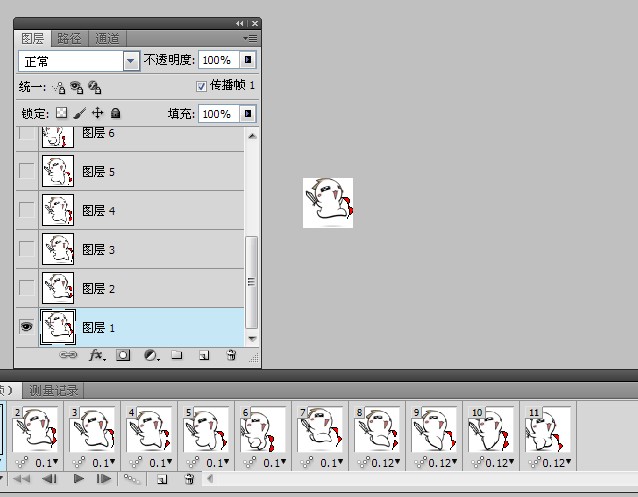Switch to the 路径 tab

coord(70,39)
